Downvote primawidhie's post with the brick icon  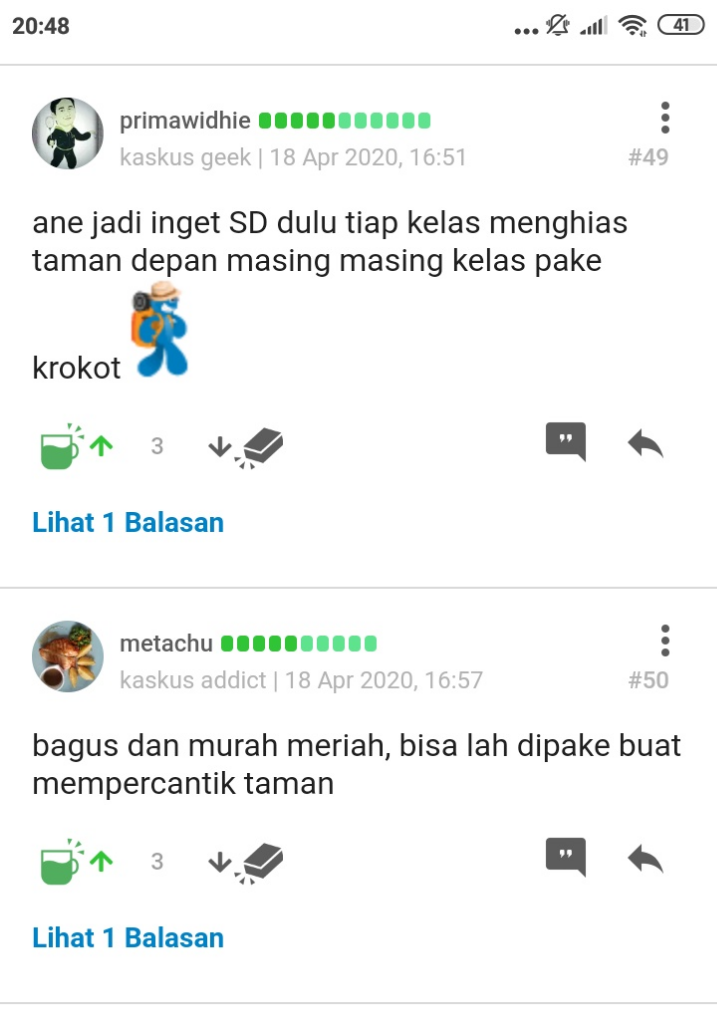(x=245, y=448)
